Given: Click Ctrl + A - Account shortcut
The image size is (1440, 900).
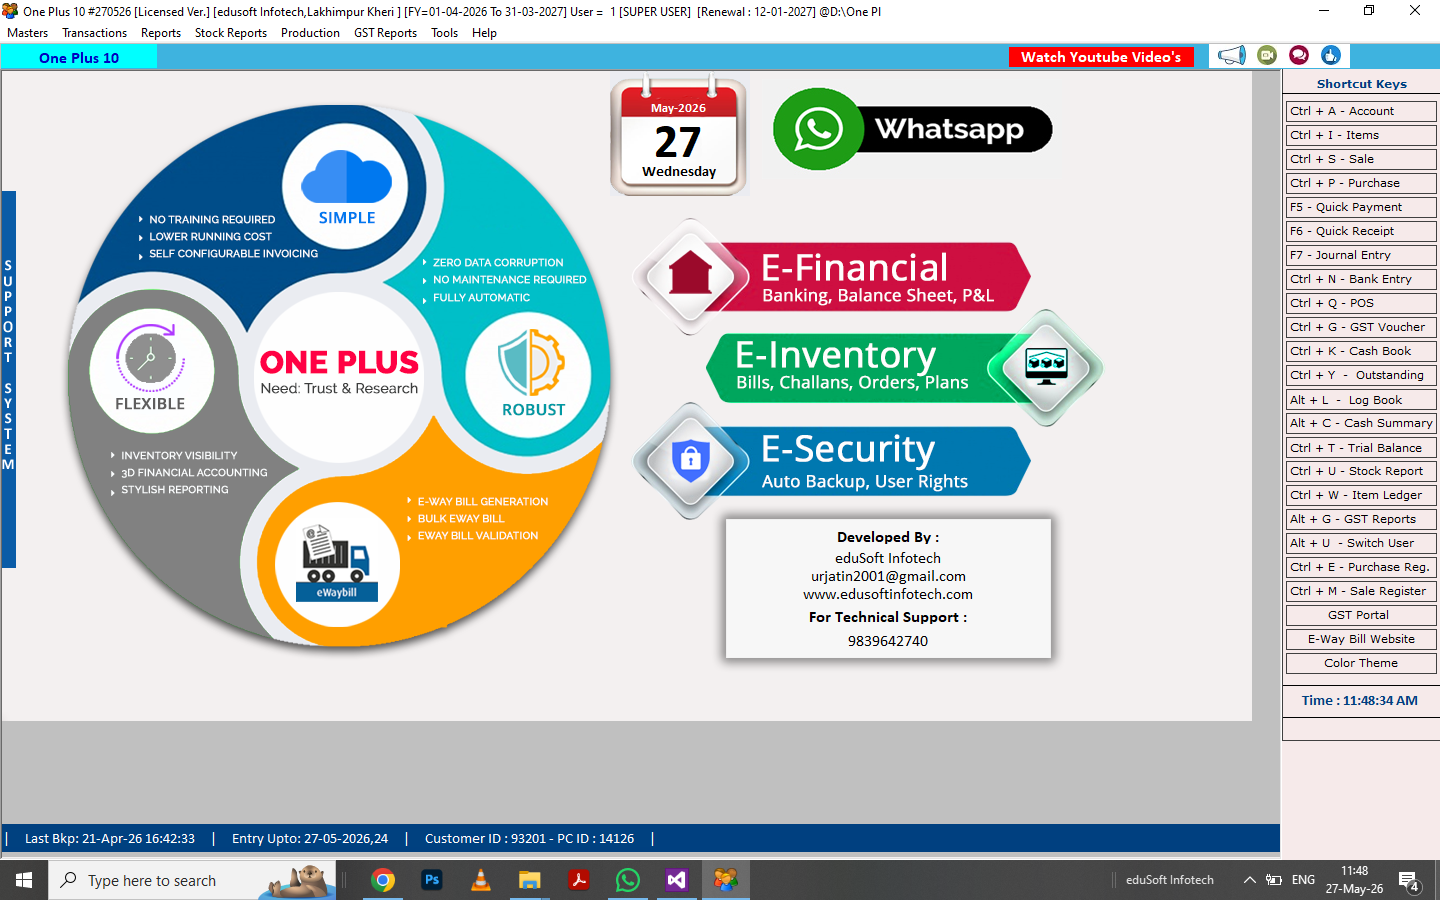Looking at the screenshot, I should pyautogui.click(x=1361, y=111).
